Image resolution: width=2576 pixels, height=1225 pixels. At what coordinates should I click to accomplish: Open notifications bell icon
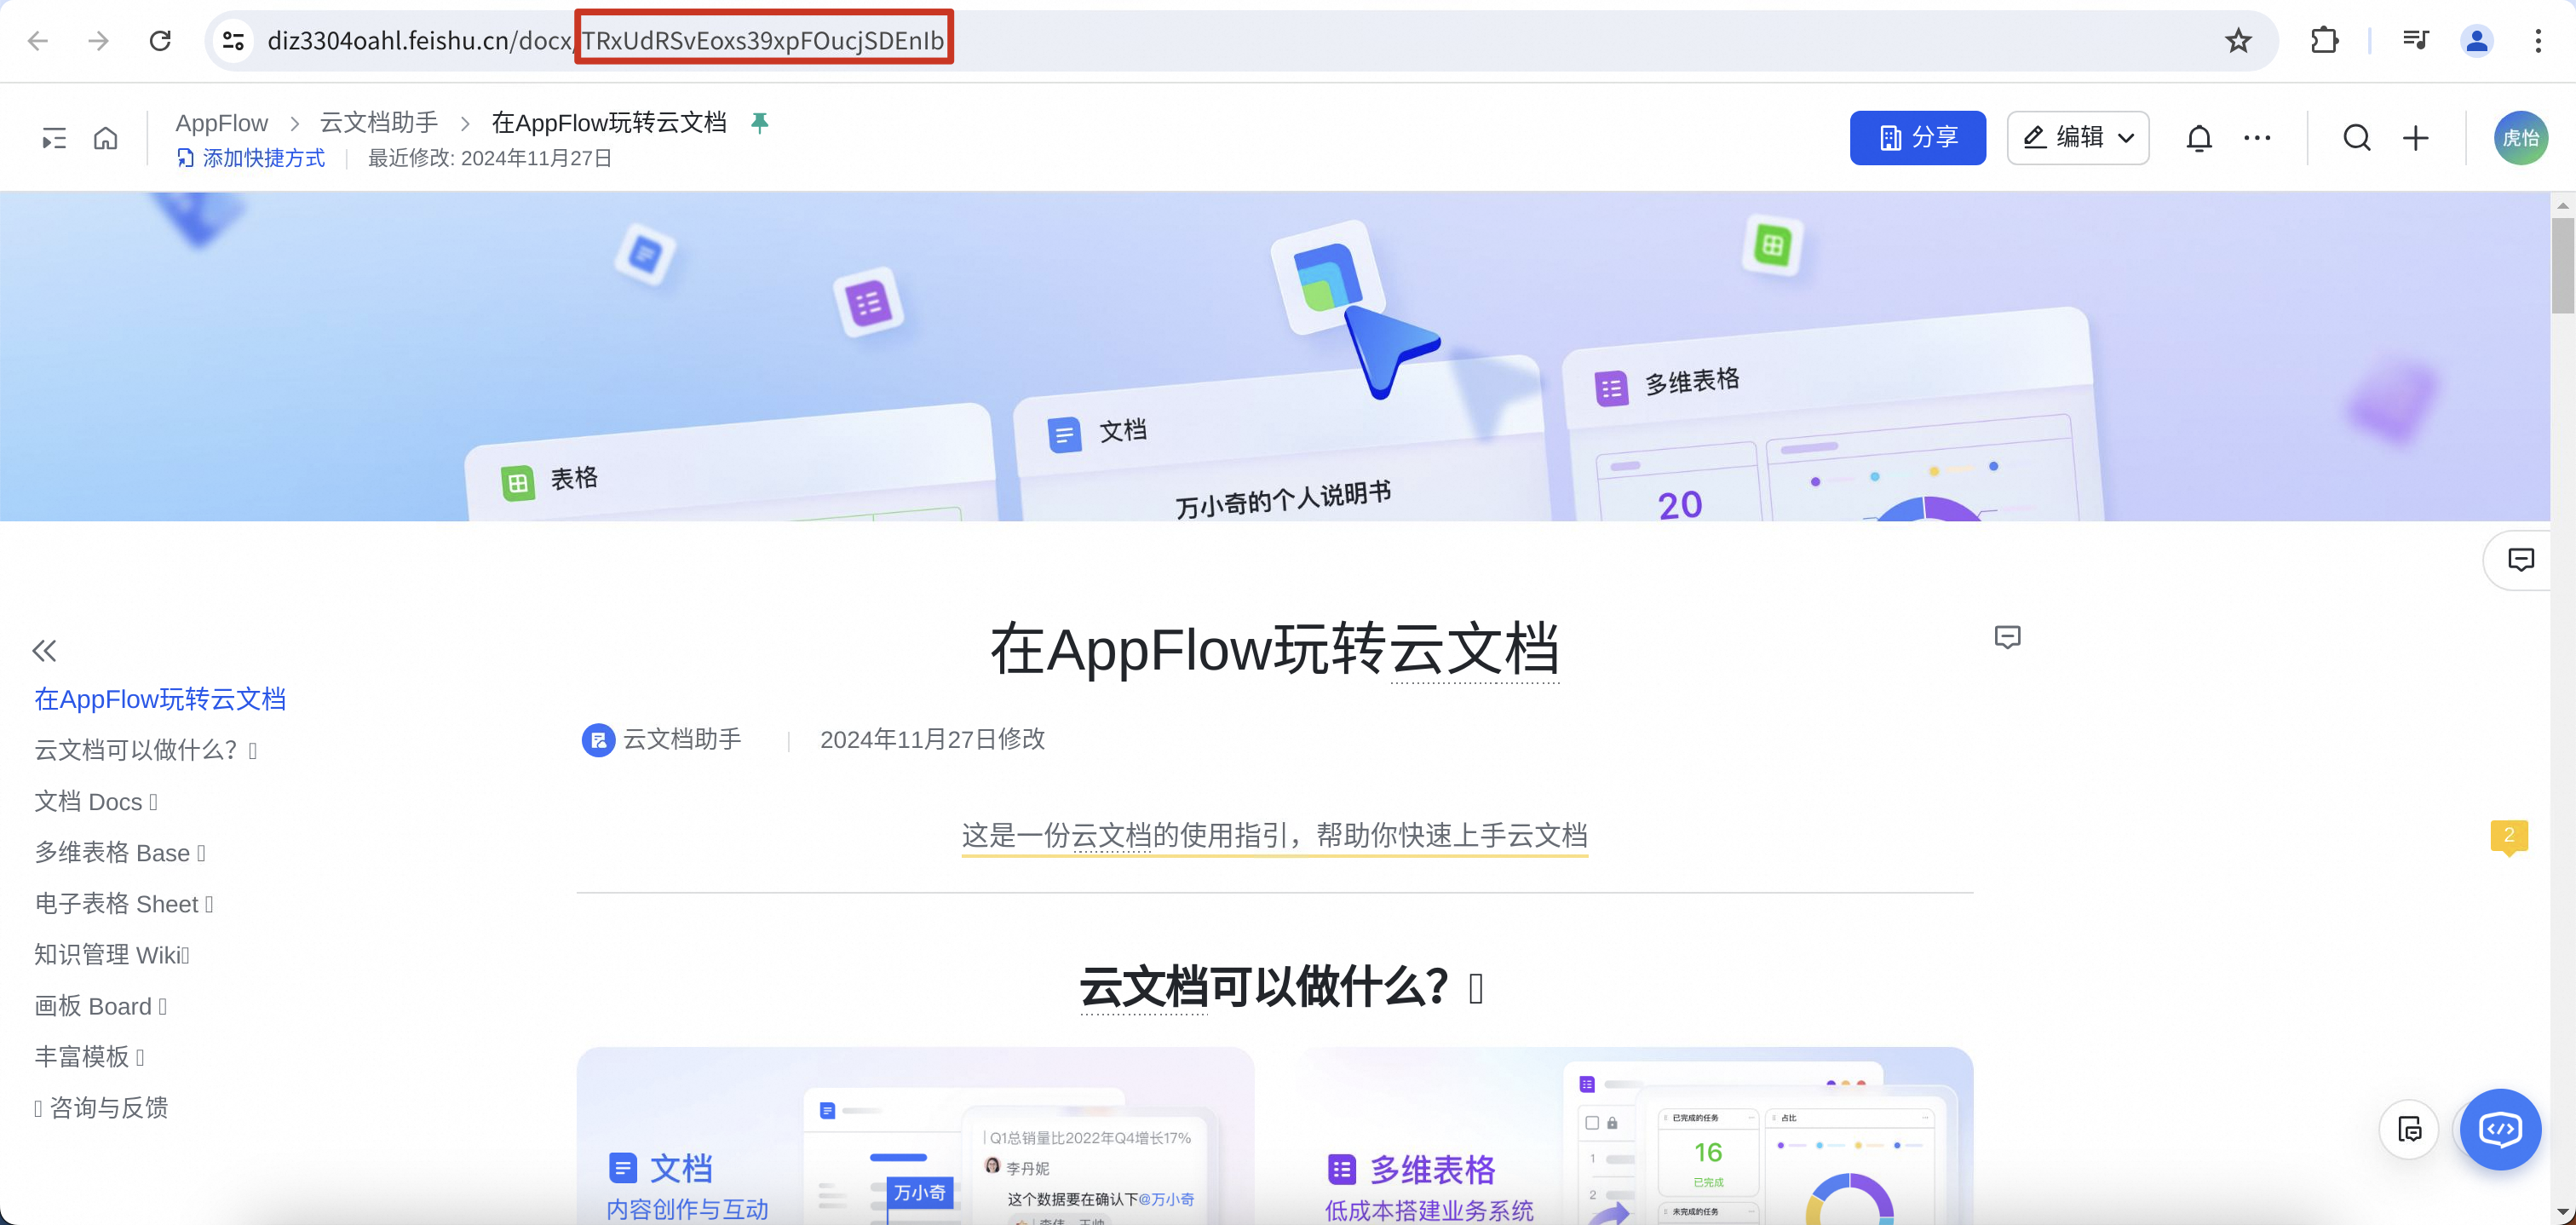pyautogui.click(x=2199, y=138)
